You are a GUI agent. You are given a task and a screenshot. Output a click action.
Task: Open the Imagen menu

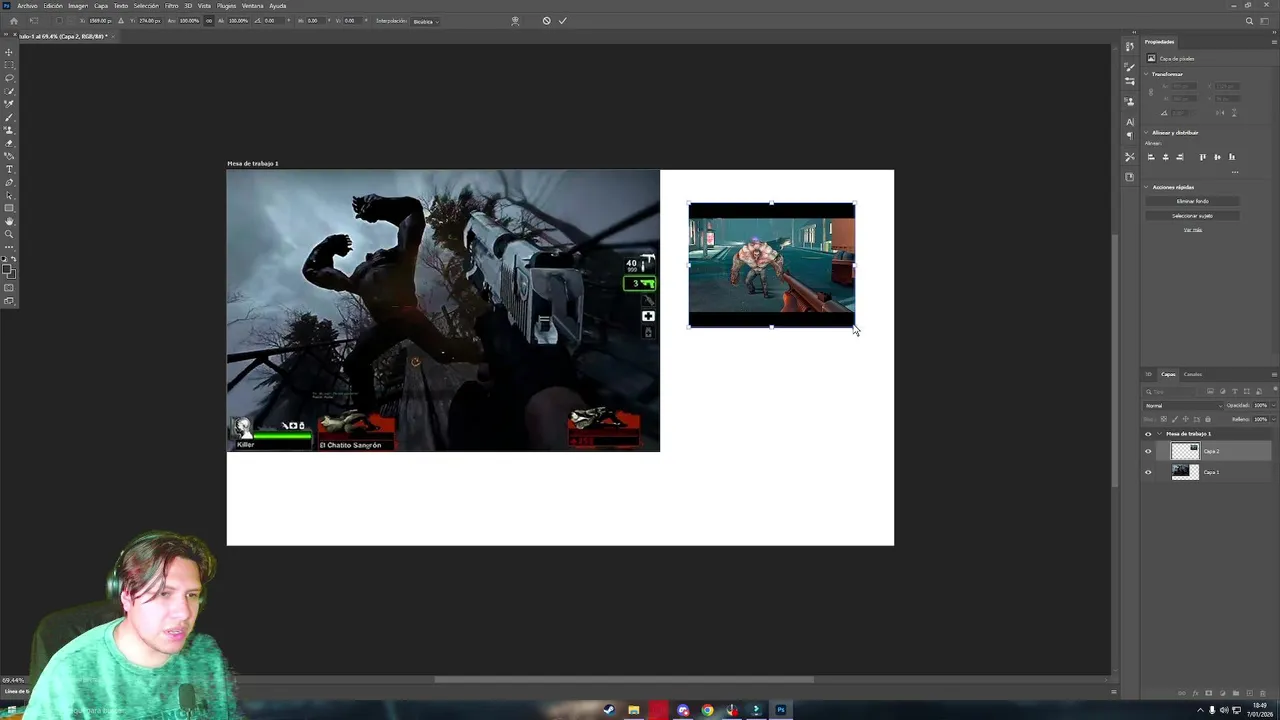(x=78, y=6)
